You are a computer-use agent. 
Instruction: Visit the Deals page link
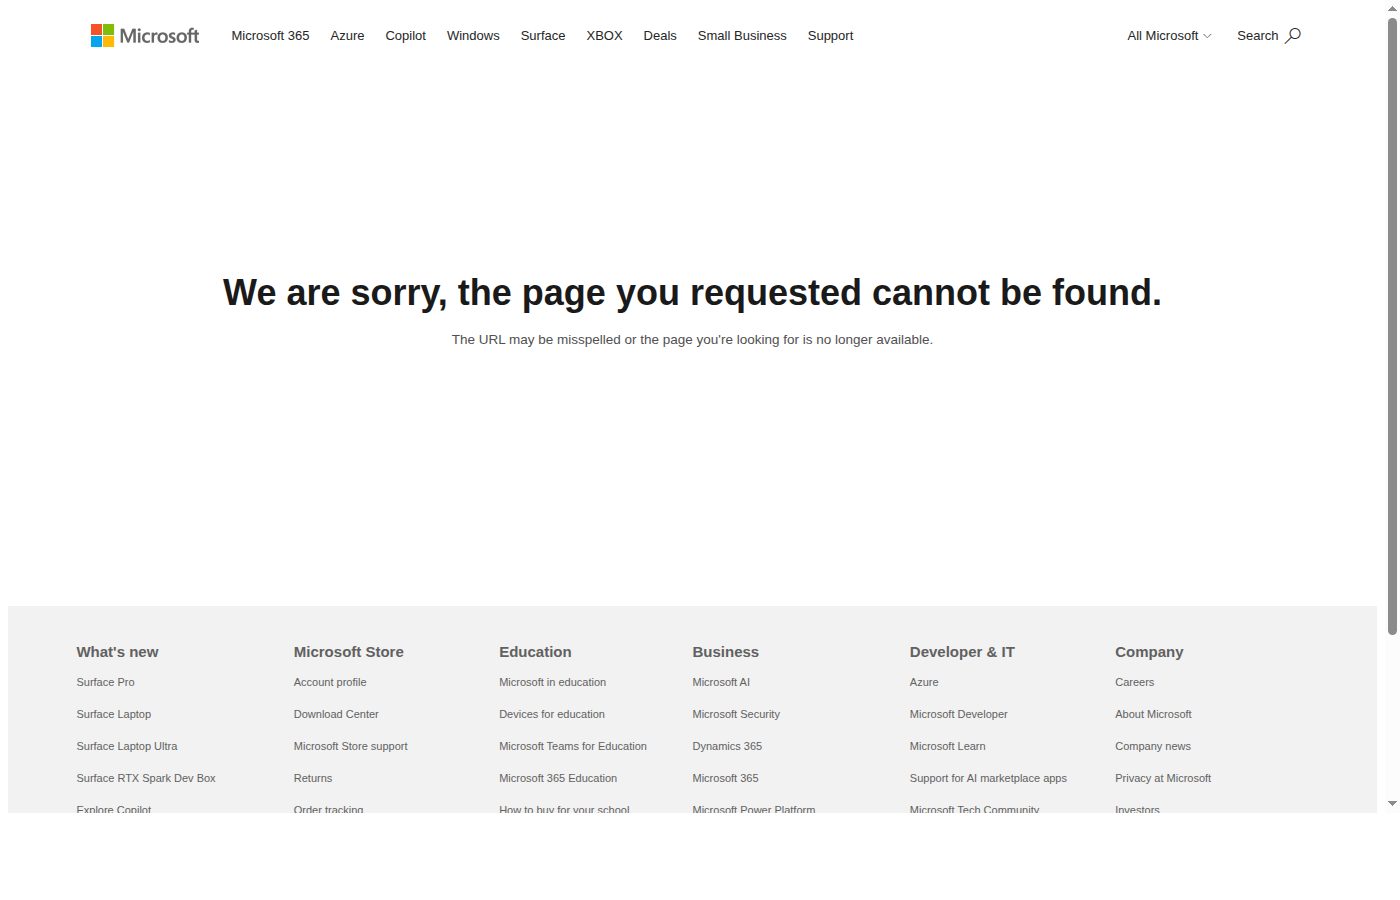click(x=660, y=35)
